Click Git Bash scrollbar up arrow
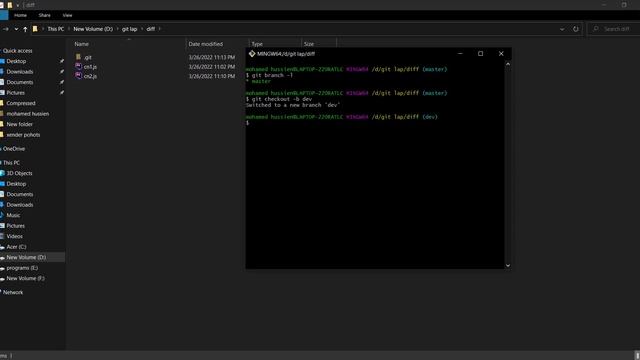This screenshot has width=640, height=360. pos(508,64)
